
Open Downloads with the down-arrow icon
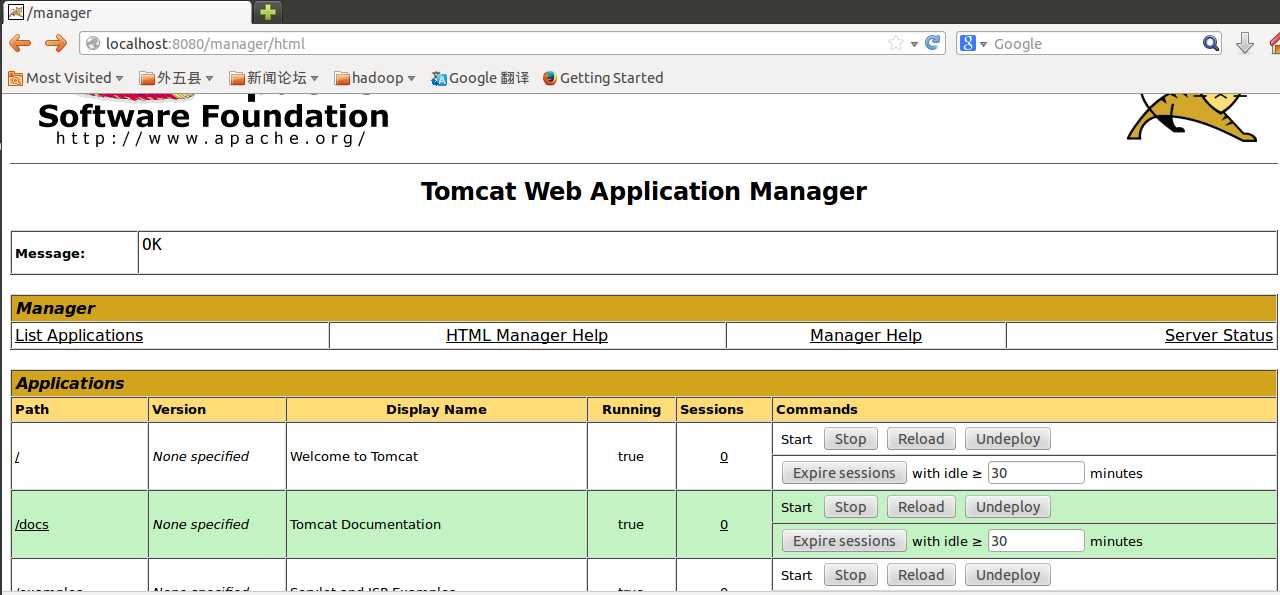pyautogui.click(x=1245, y=43)
